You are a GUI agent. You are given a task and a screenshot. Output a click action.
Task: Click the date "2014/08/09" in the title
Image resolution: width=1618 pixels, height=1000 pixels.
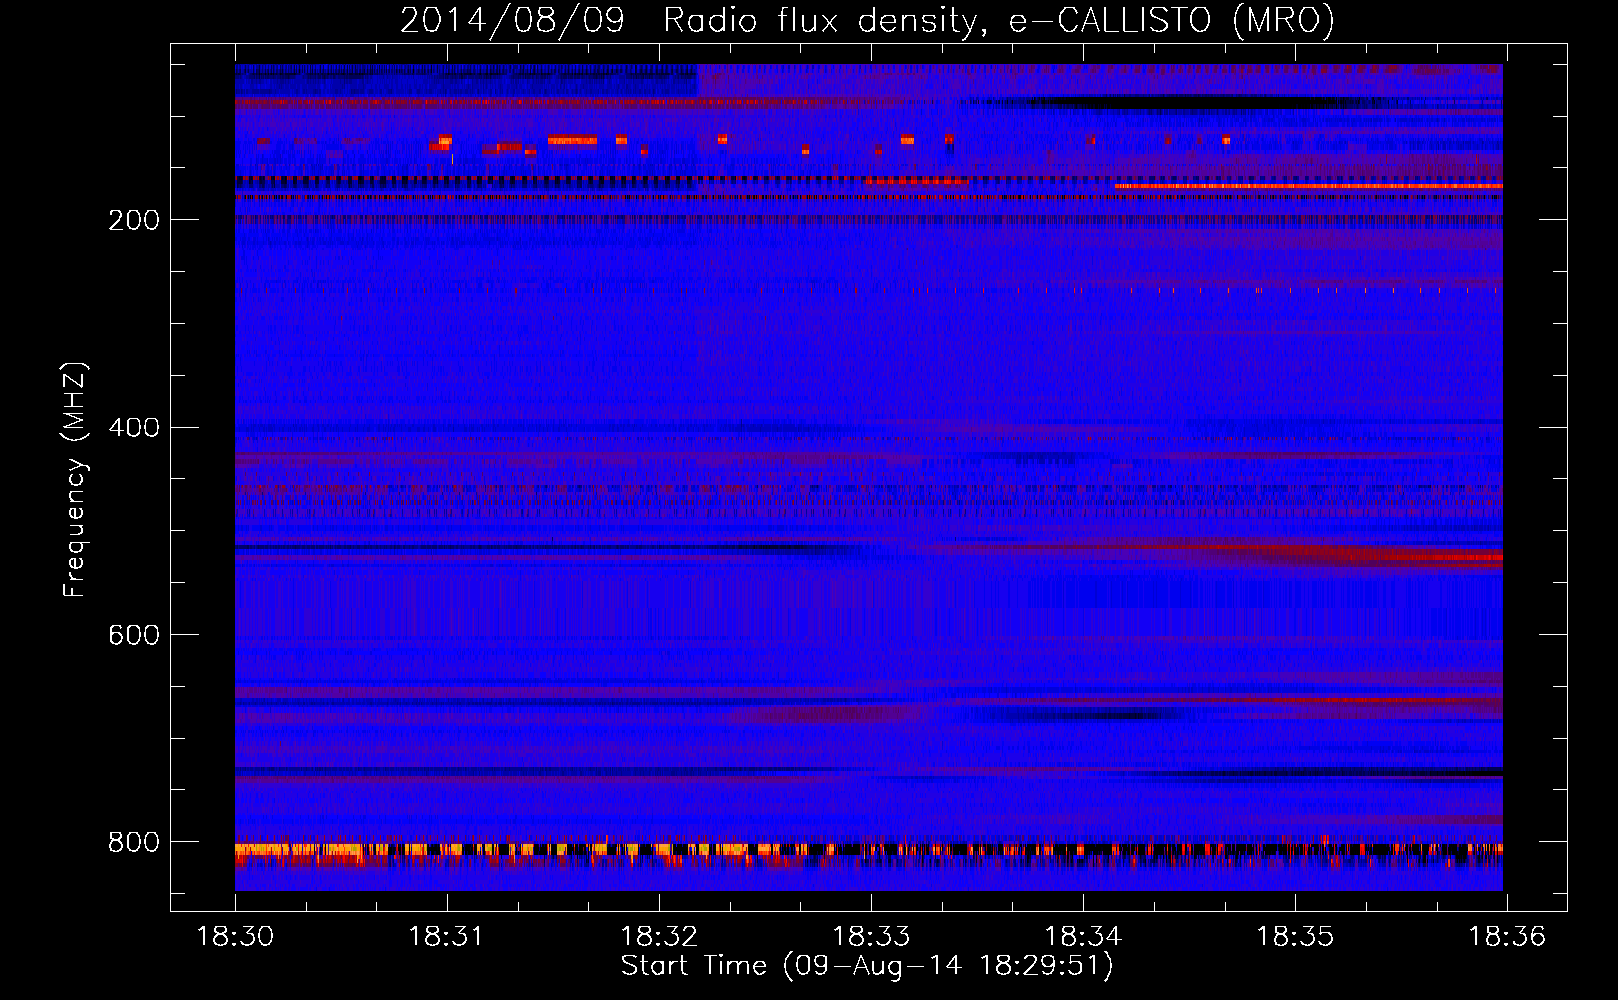pyautogui.click(x=512, y=20)
